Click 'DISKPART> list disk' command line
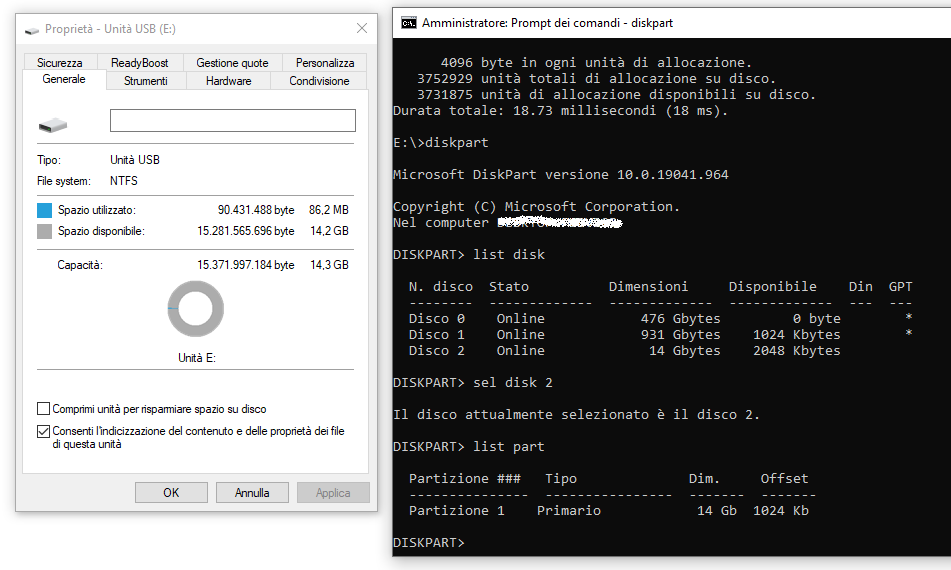951x570 pixels. click(469, 255)
